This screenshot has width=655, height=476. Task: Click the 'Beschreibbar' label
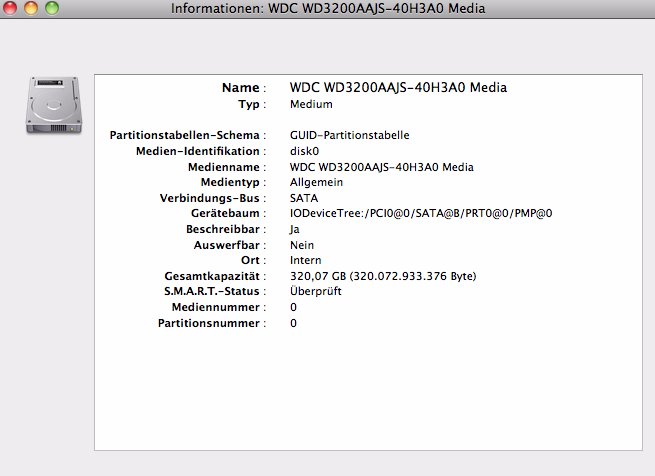pyautogui.click(x=223, y=229)
